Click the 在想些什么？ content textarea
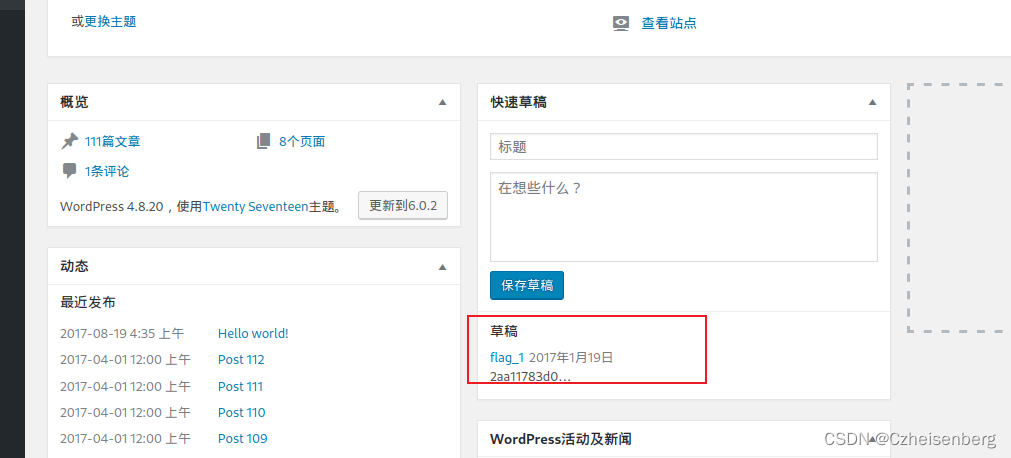The width and height of the screenshot is (1011, 458). click(x=683, y=217)
